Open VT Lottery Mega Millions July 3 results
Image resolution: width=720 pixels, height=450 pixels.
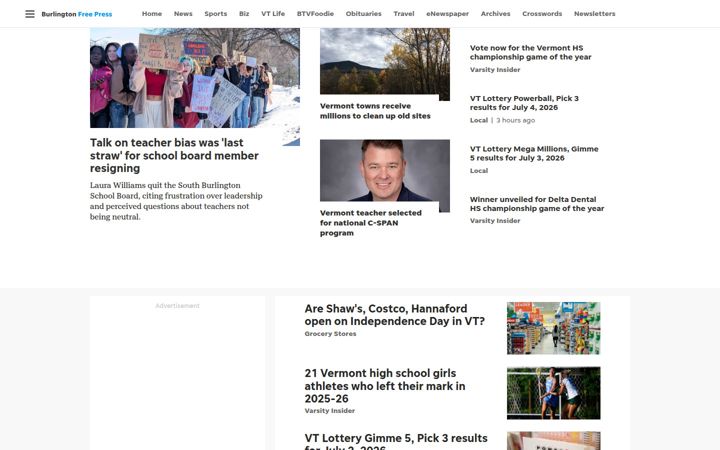point(534,153)
